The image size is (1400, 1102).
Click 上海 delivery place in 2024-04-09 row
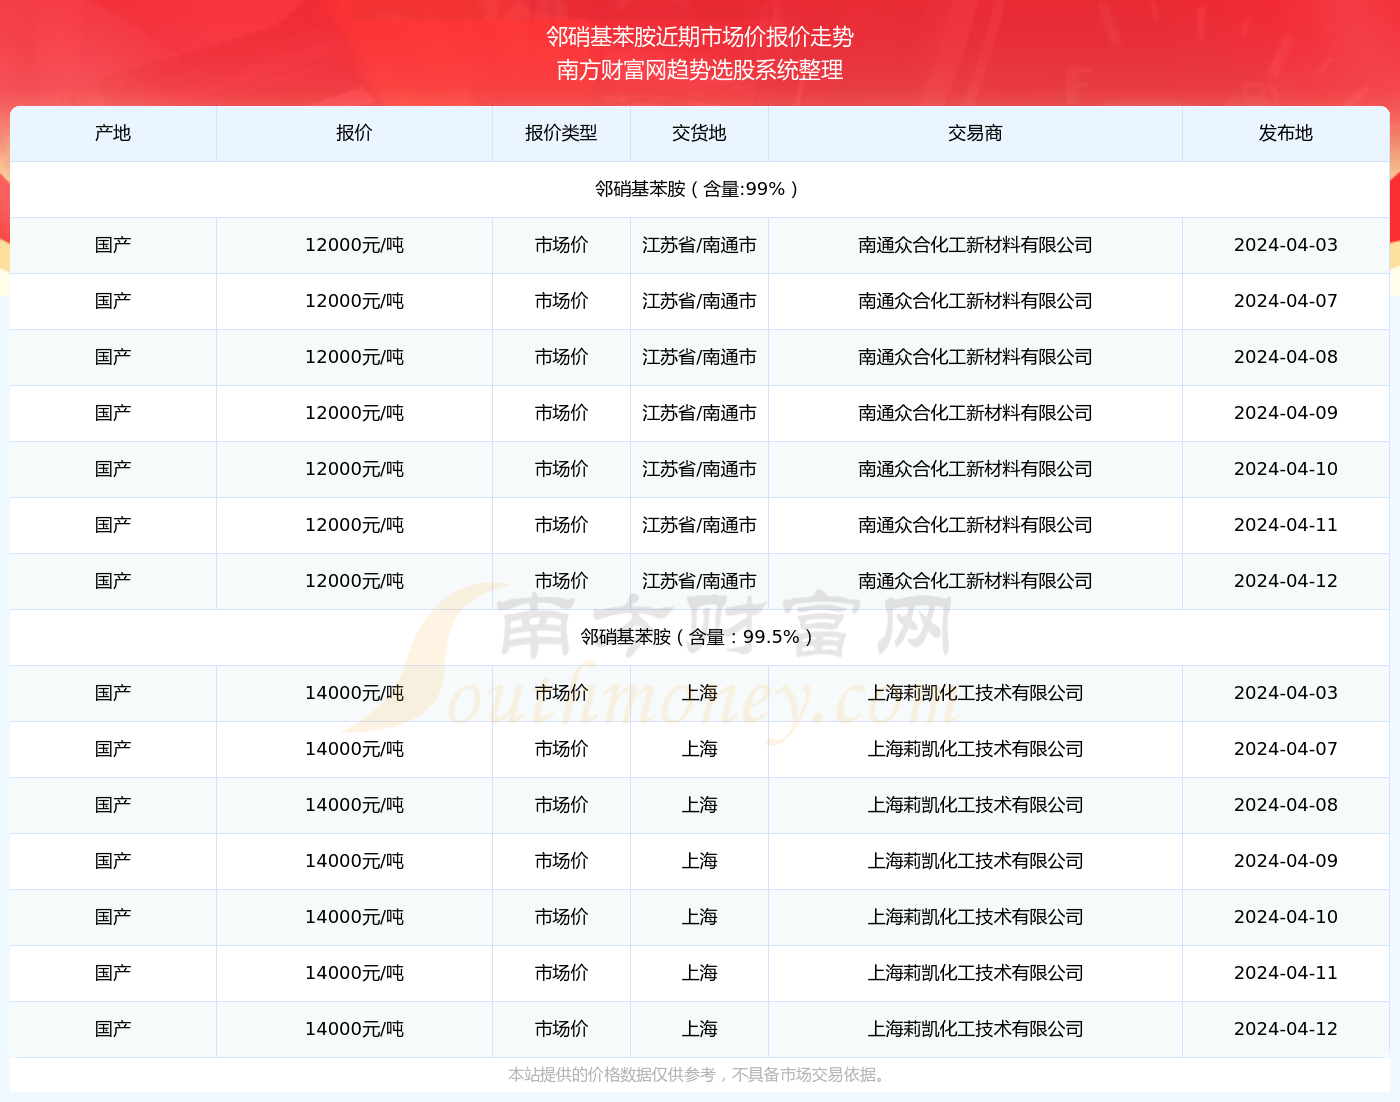coord(699,861)
